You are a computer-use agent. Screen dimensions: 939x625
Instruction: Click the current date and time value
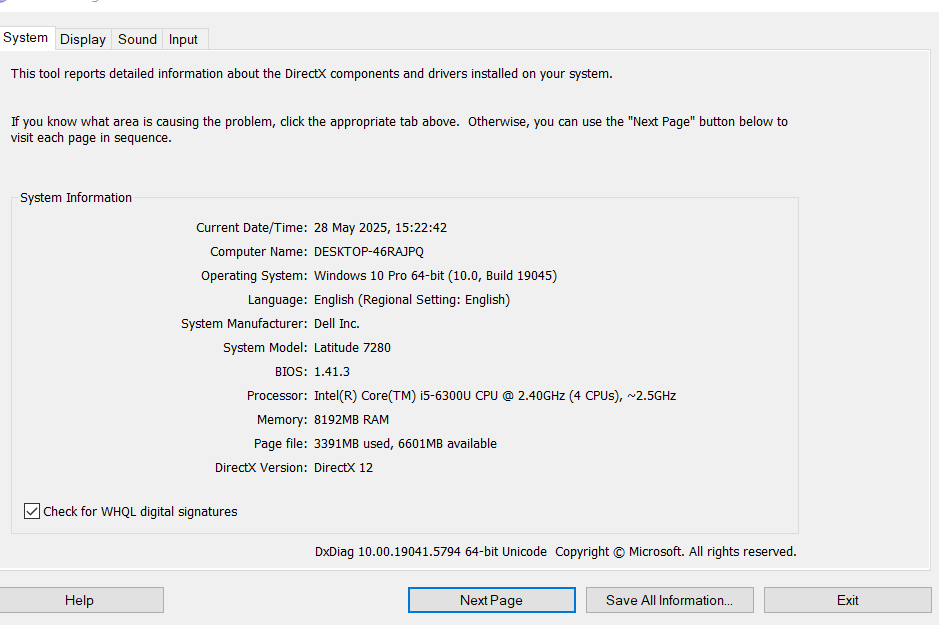380,228
